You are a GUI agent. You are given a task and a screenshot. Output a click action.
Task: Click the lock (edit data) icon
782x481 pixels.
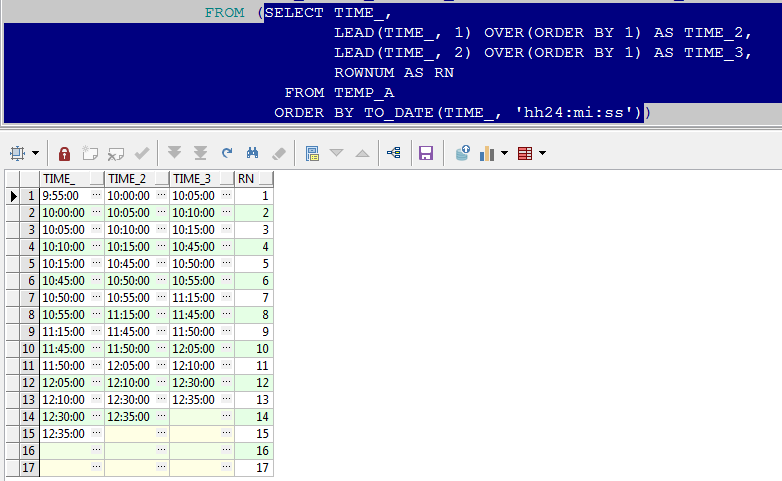tap(64, 154)
